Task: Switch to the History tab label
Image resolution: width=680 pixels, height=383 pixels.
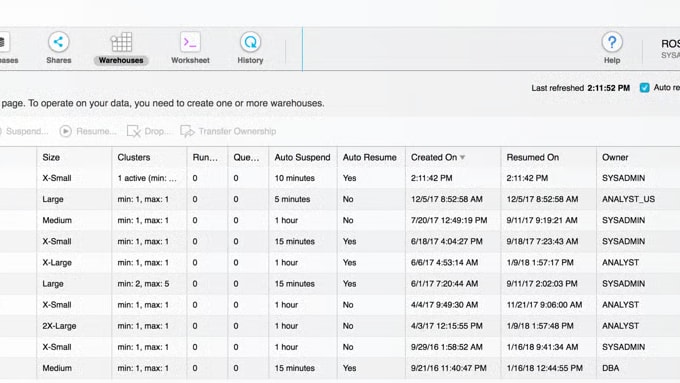Action: (250, 60)
